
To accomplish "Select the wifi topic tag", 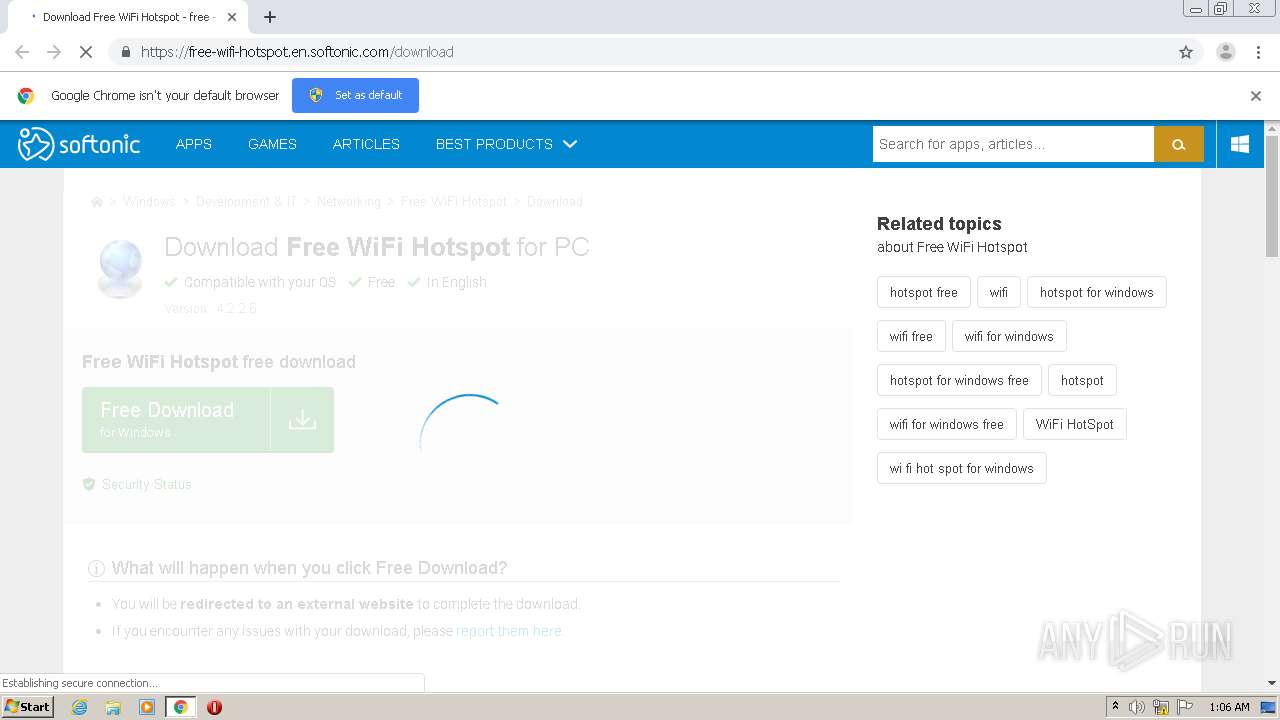I will pyautogui.click(x=999, y=292).
